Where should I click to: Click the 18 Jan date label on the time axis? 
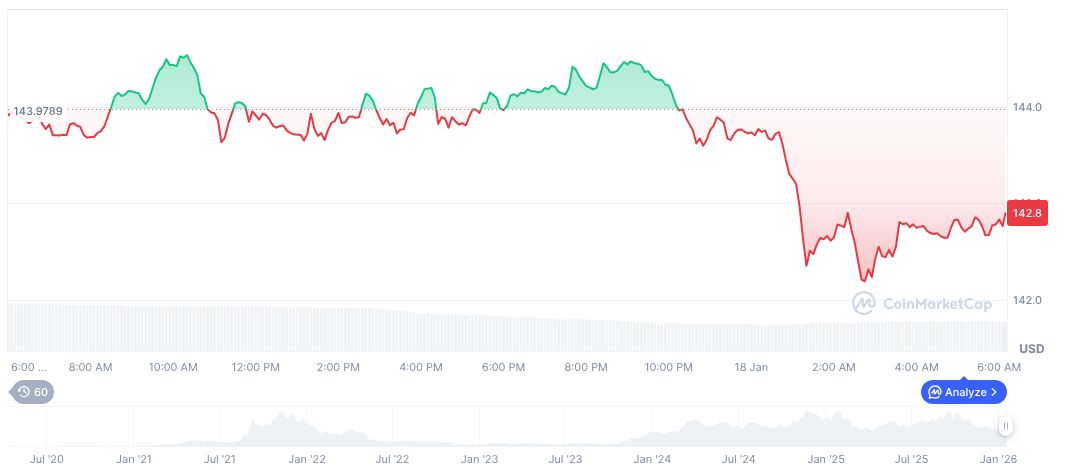(x=751, y=367)
